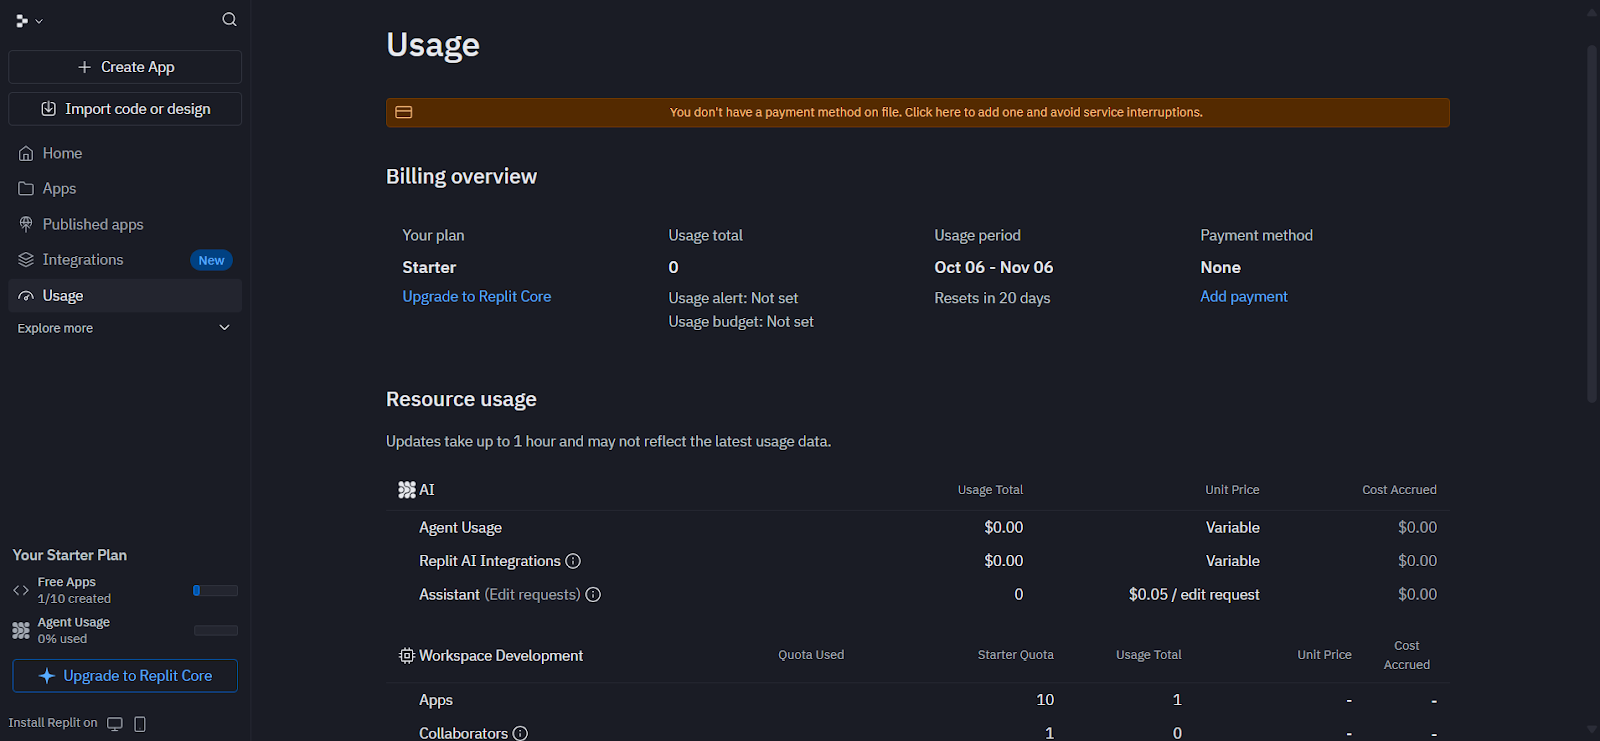Click the mobile install icon
Image resolution: width=1600 pixels, height=741 pixels.
coord(140,724)
